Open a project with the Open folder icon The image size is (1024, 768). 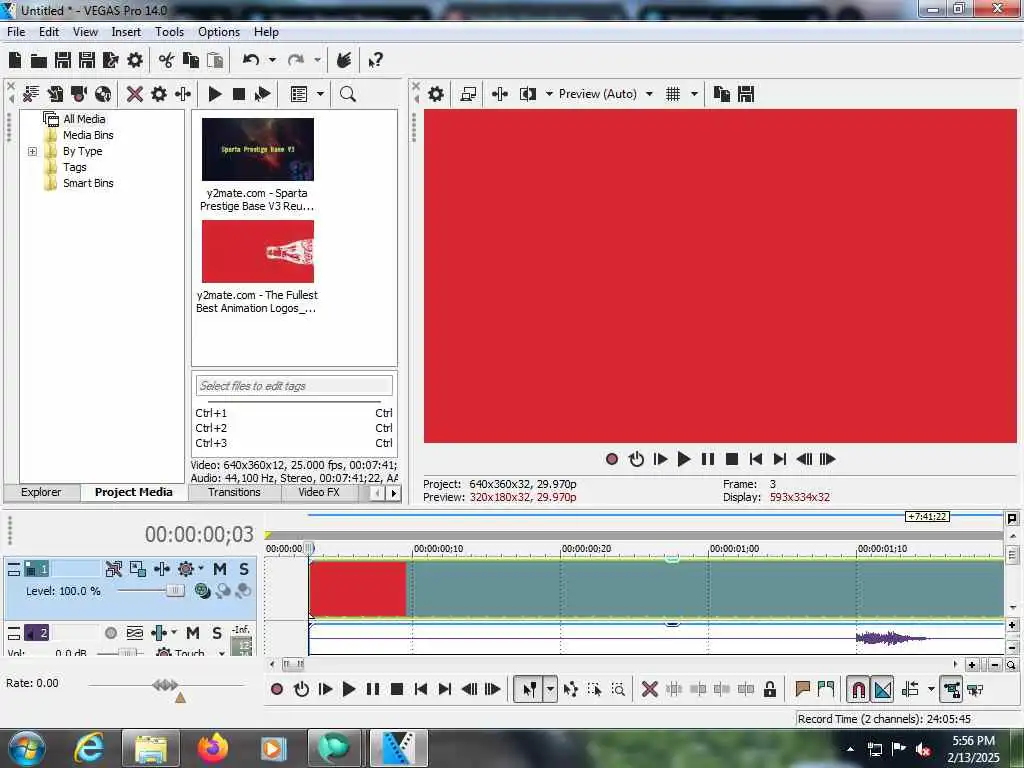coord(39,61)
